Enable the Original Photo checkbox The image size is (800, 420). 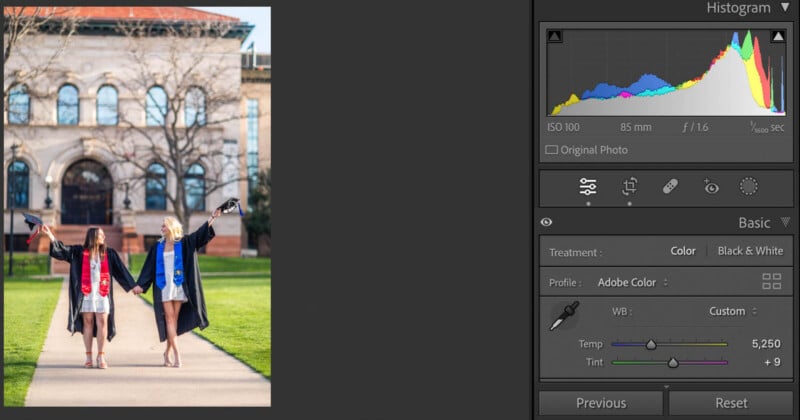point(551,150)
